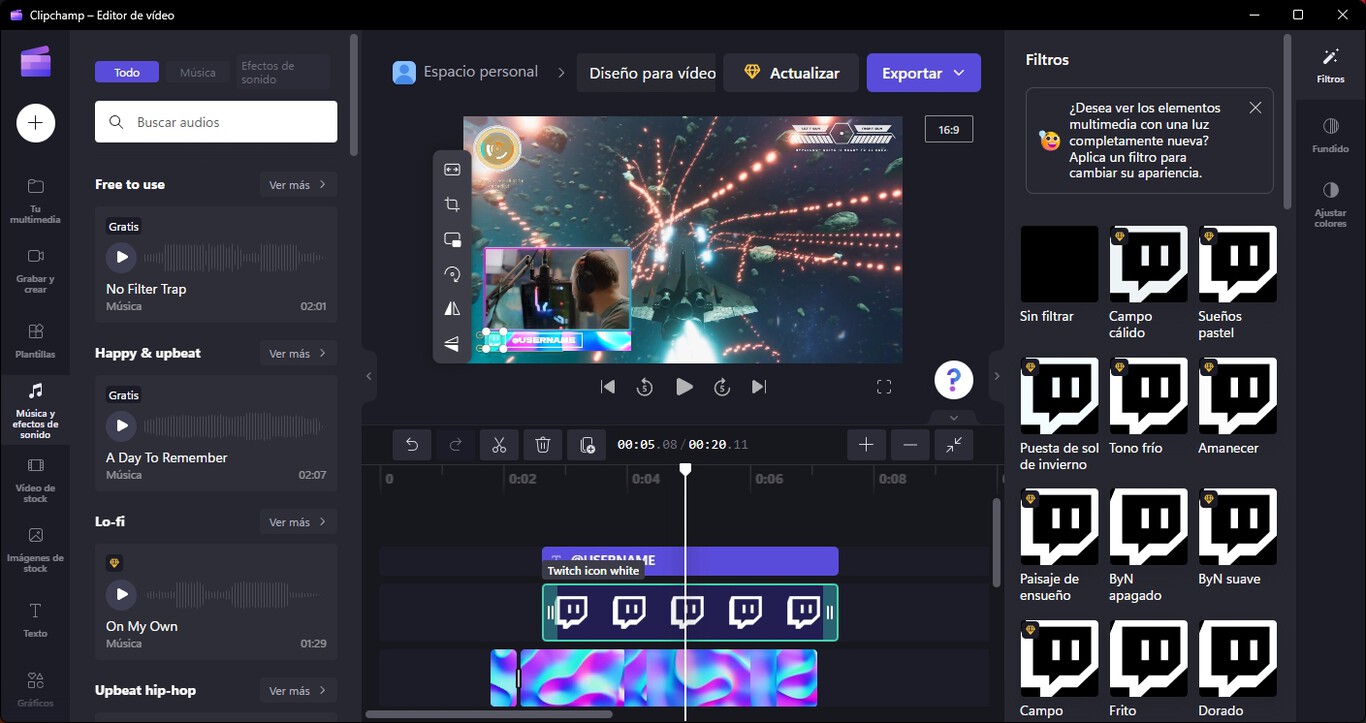Rotate the selected clip
Viewport: 1366px width, 723px height.
point(452,273)
